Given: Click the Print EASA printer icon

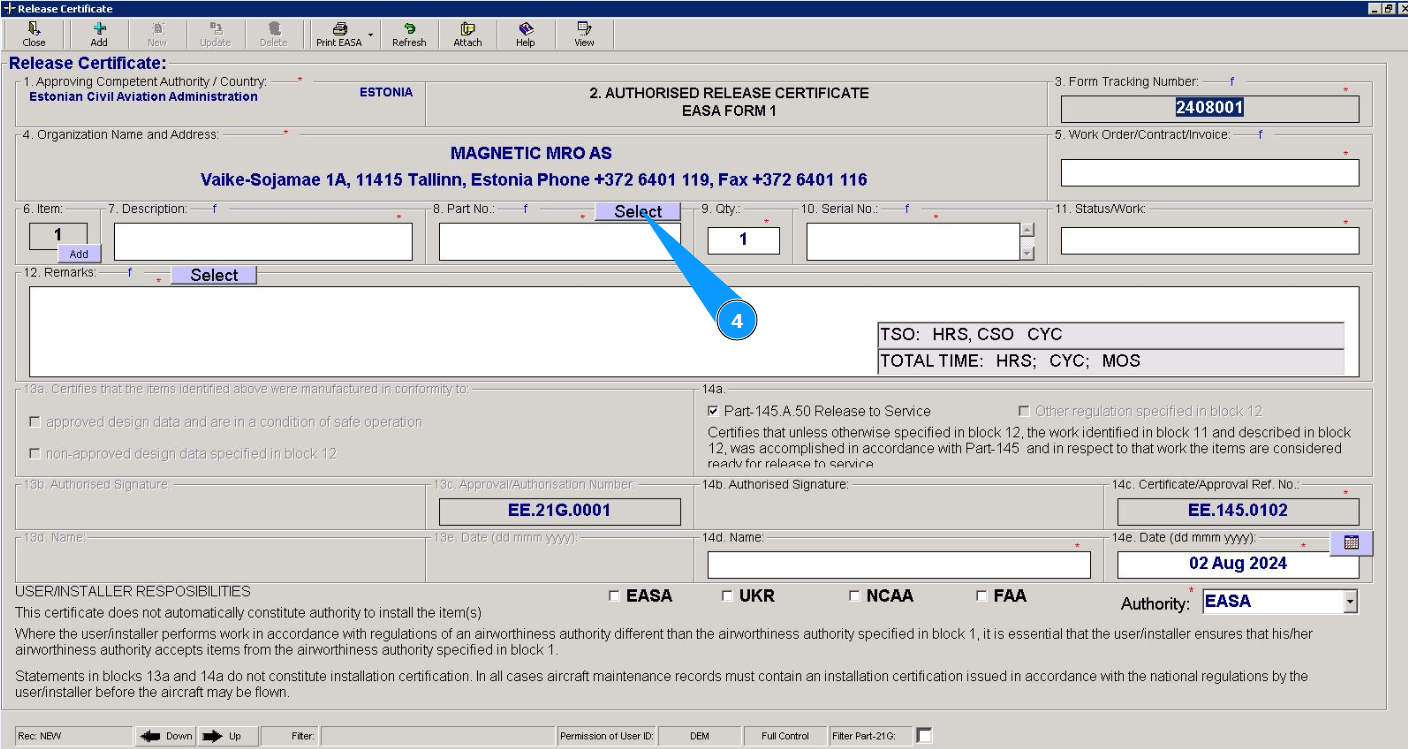Looking at the screenshot, I should click(x=339, y=34).
